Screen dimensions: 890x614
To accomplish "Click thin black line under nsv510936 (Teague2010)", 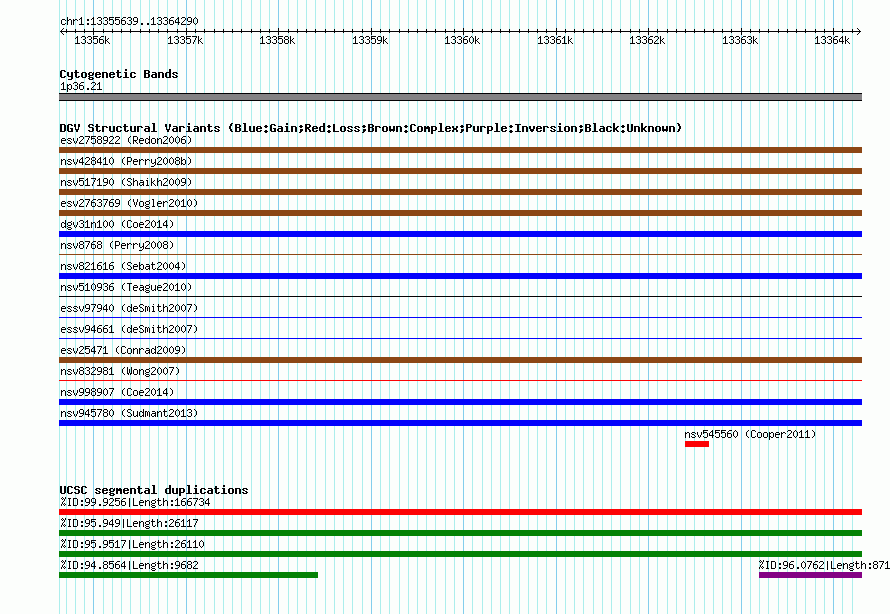I will point(460,296).
